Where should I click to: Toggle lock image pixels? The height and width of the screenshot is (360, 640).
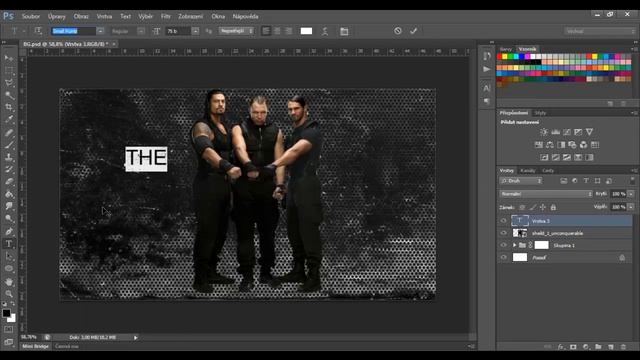[532, 207]
